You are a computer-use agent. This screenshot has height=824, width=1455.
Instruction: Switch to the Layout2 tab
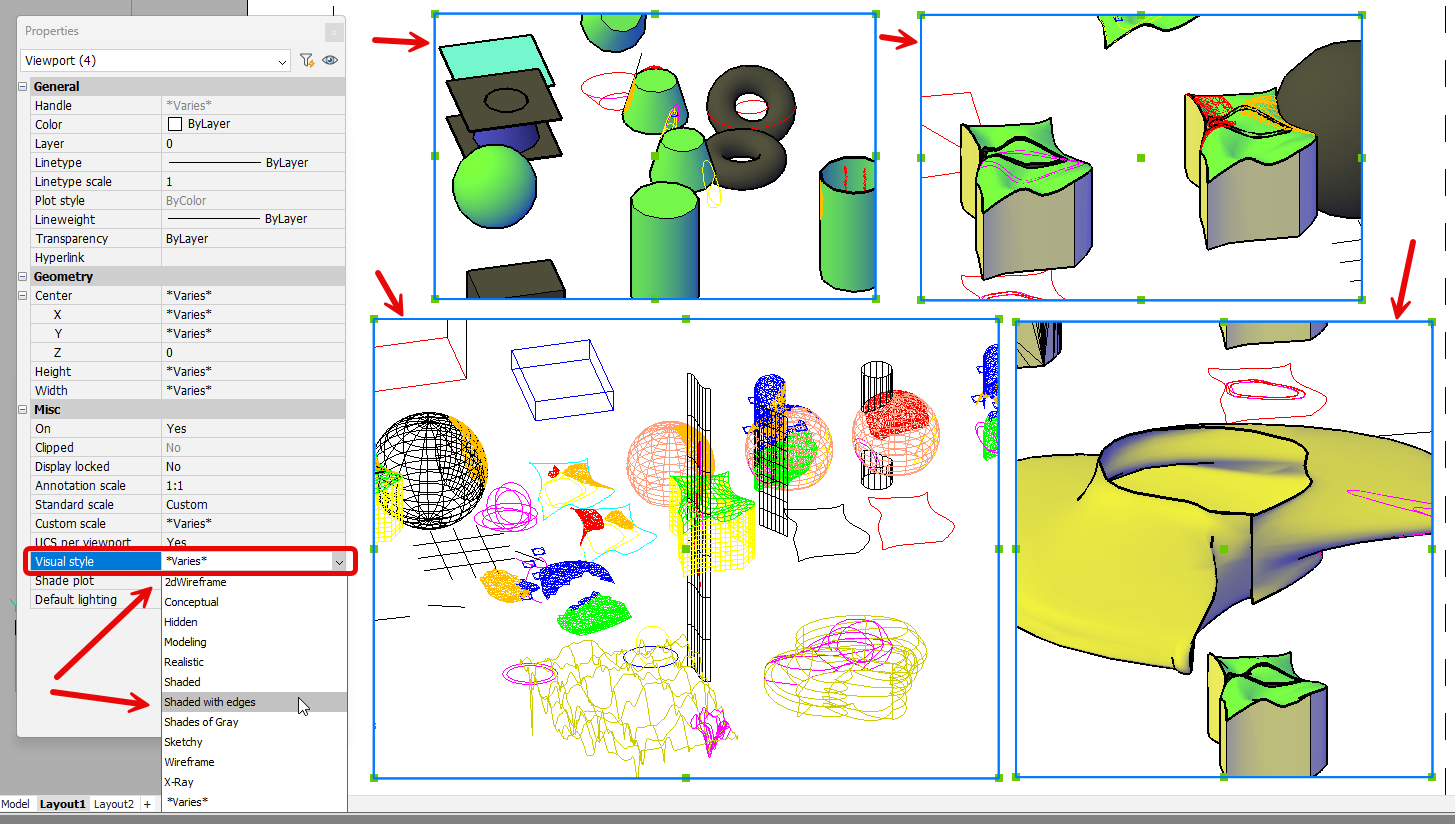pyautogui.click(x=113, y=804)
